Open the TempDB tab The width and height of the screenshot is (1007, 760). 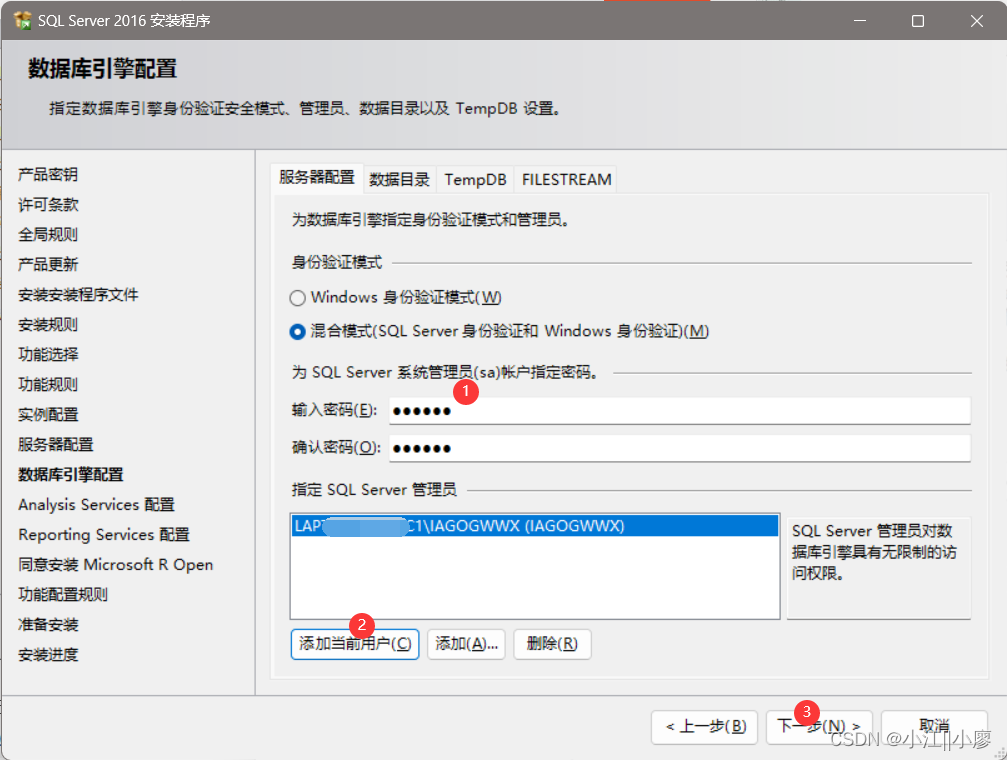click(x=475, y=179)
